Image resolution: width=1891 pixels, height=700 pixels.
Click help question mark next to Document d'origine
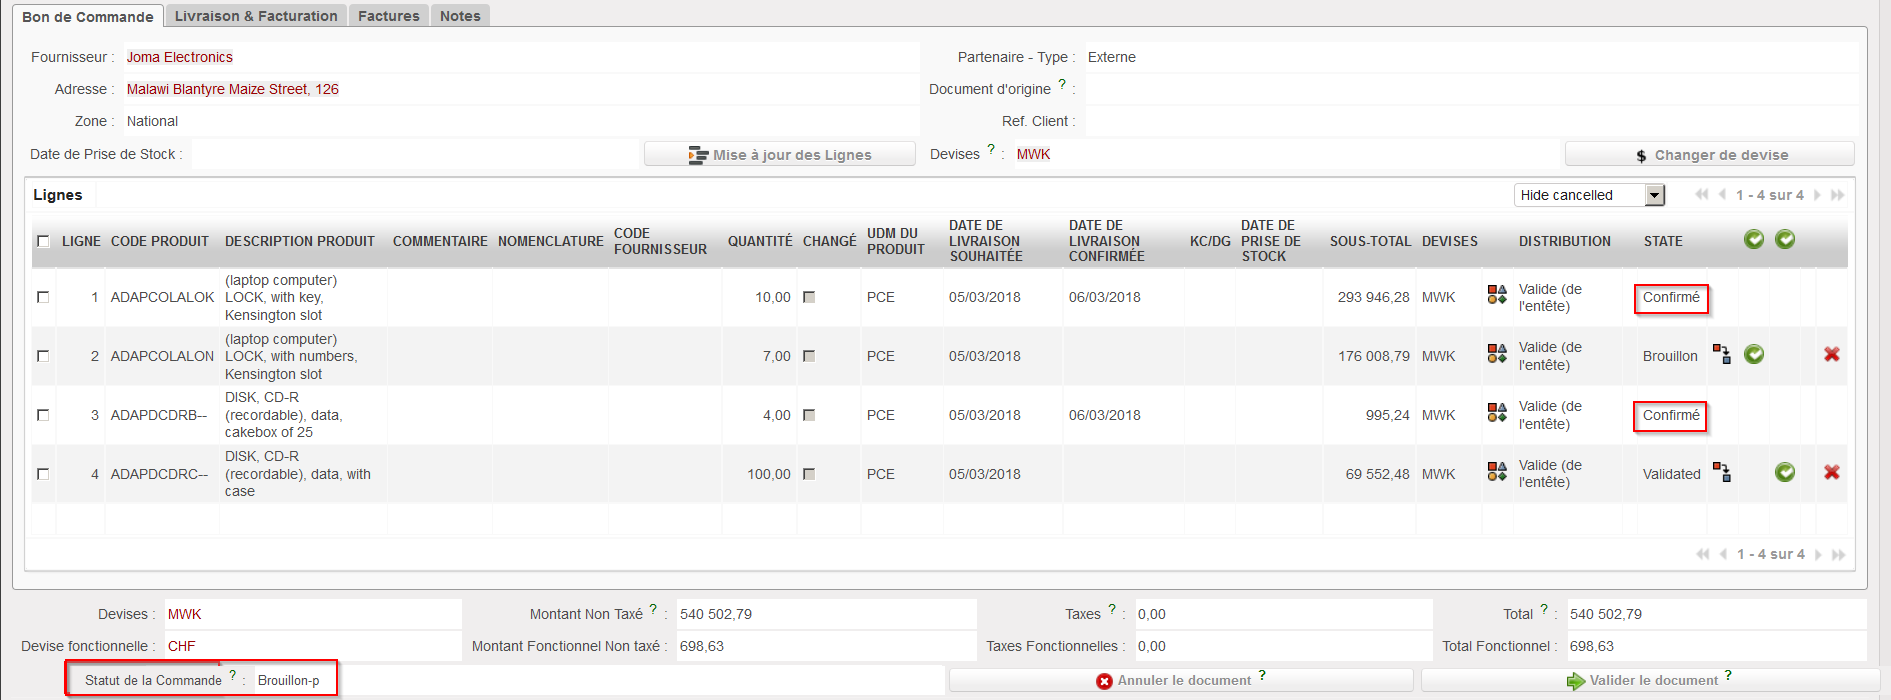click(1062, 85)
